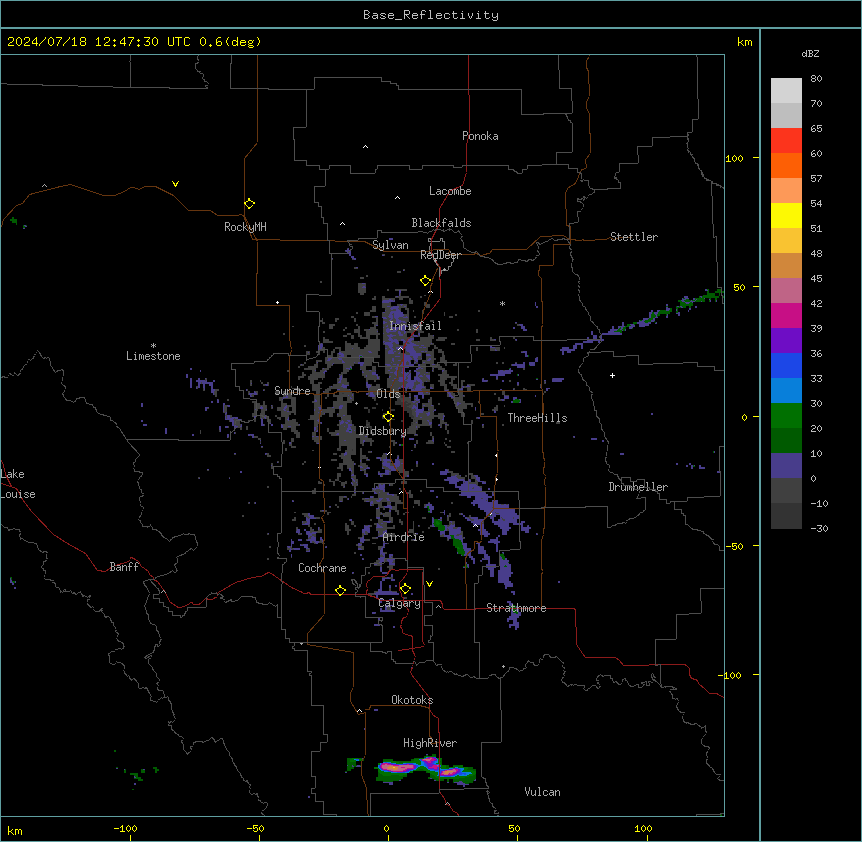Select the asterisk marker above Limestone
The width and height of the screenshot is (862, 842).
153,346
